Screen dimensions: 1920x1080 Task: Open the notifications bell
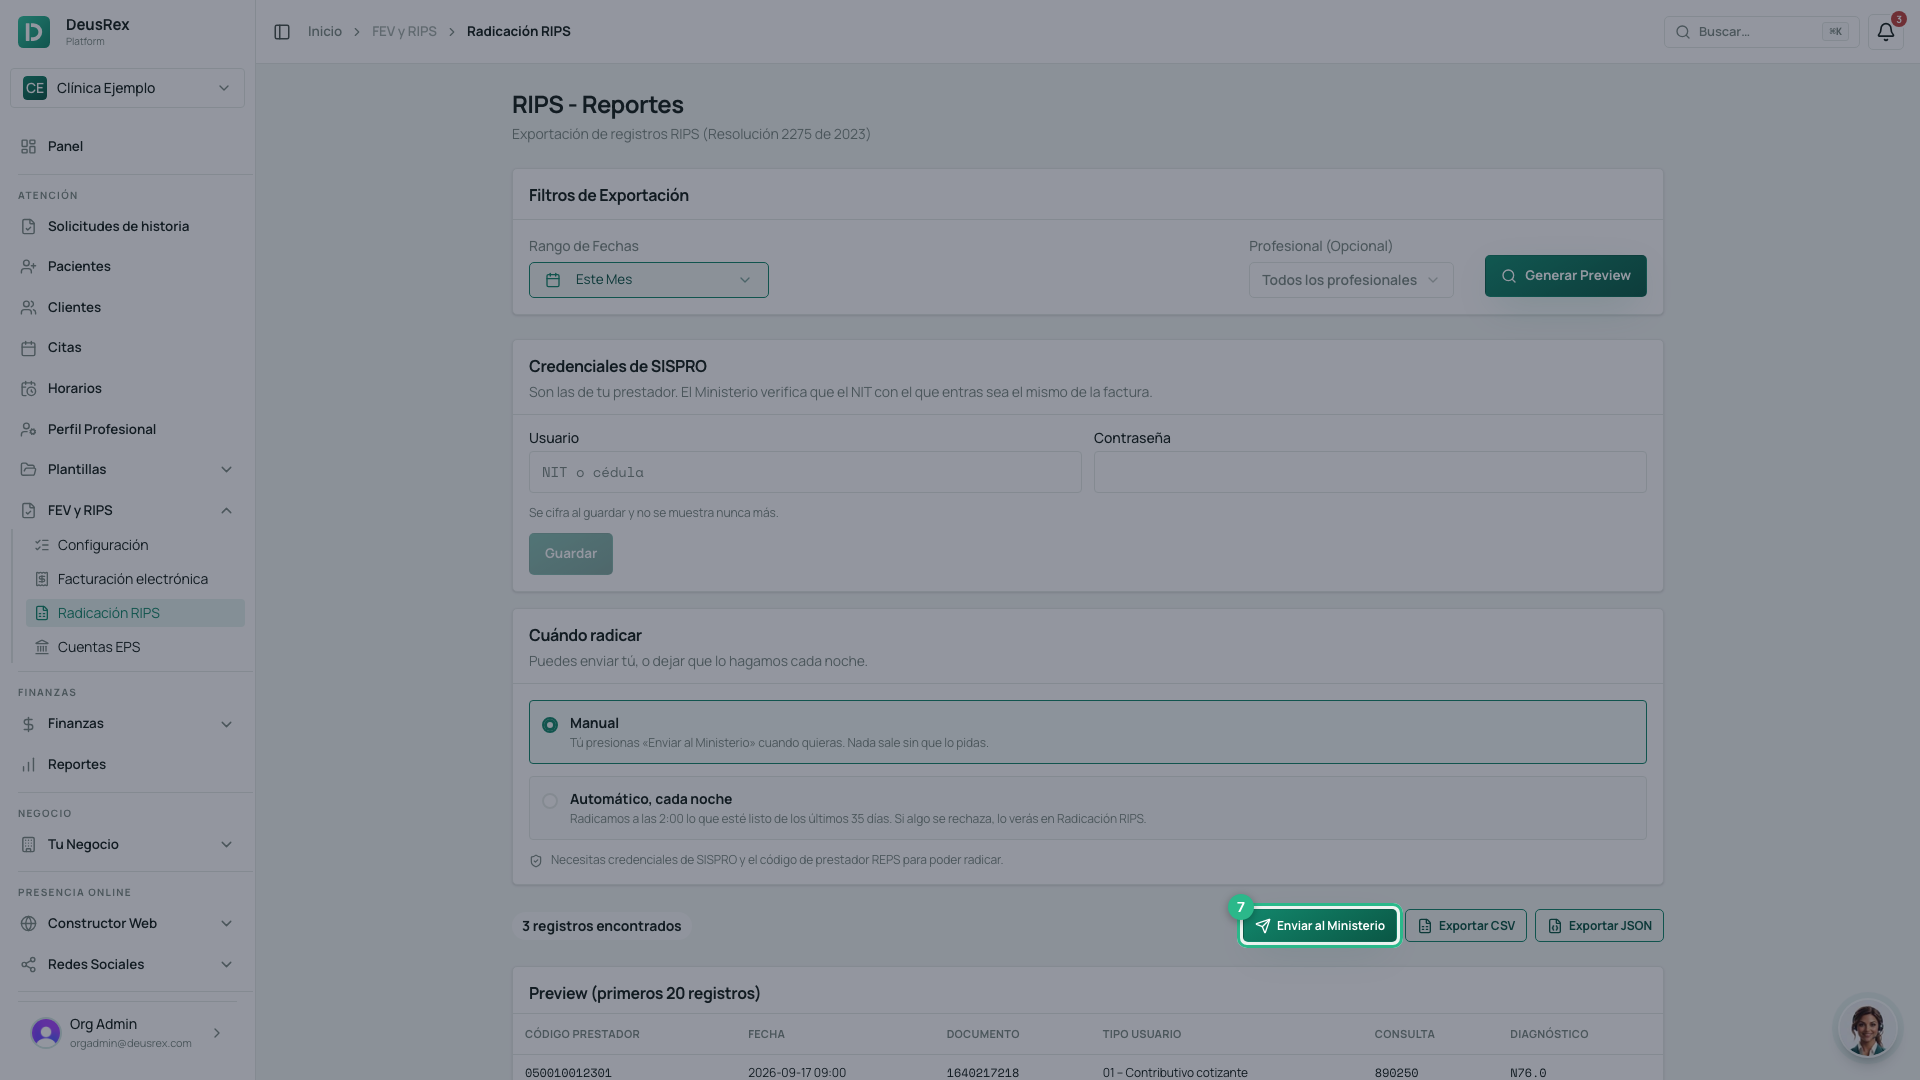(1885, 32)
